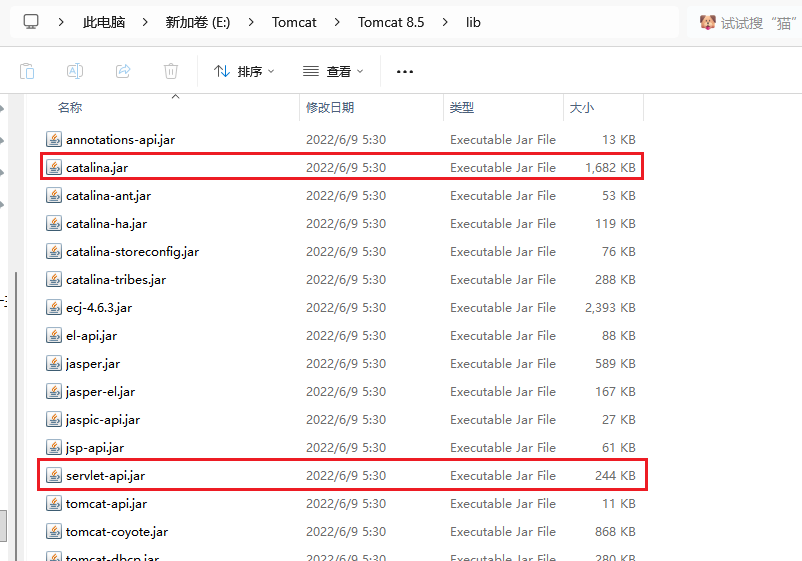Screen dimensions: 802x561
Task: Click the rename toolbar icon
Action: click(75, 71)
